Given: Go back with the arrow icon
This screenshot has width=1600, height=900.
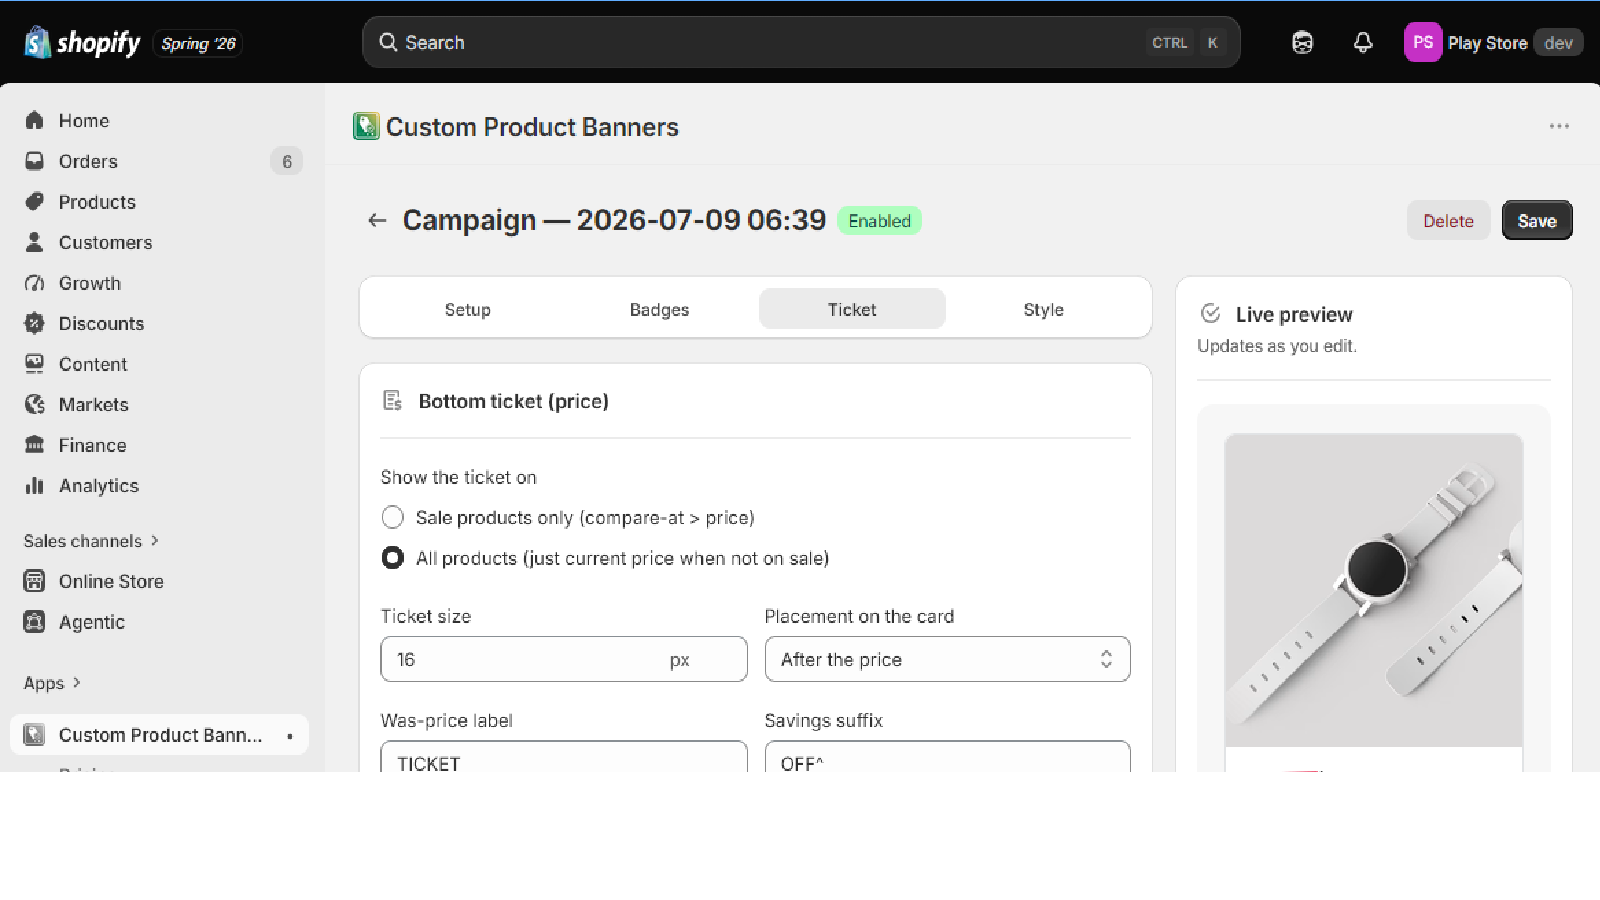Looking at the screenshot, I should (x=377, y=220).
